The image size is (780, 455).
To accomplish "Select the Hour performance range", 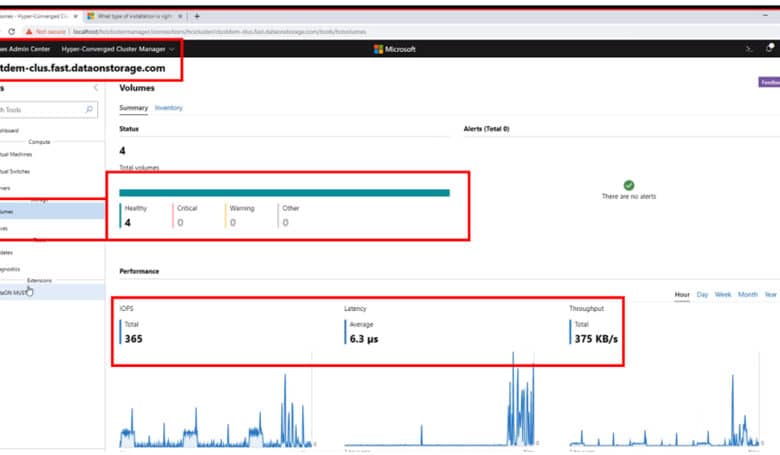I will tap(682, 294).
